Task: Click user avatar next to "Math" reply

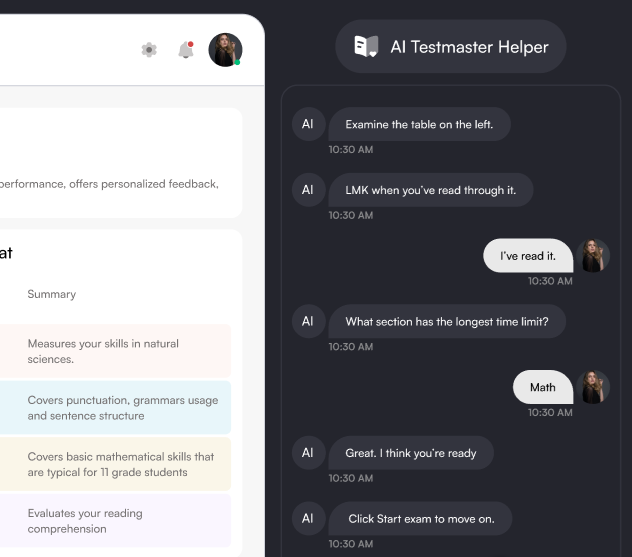Action: 593,387
